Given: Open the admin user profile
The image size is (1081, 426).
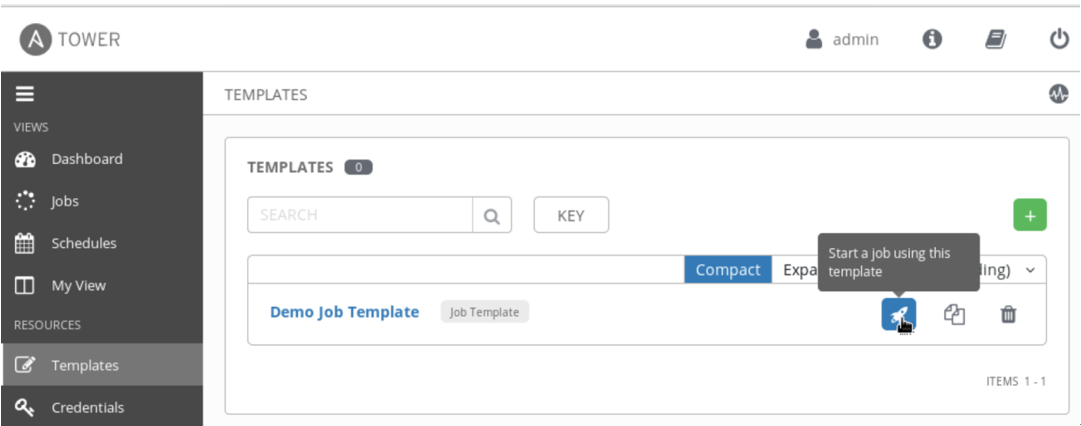Looking at the screenshot, I should (x=843, y=39).
